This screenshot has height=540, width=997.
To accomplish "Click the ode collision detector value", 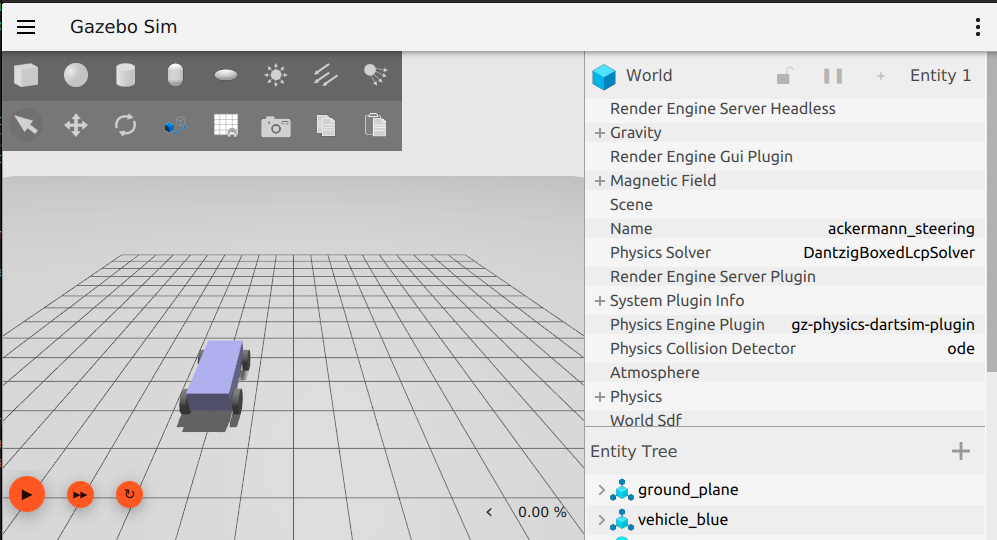I will pyautogui.click(x=961, y=349).
